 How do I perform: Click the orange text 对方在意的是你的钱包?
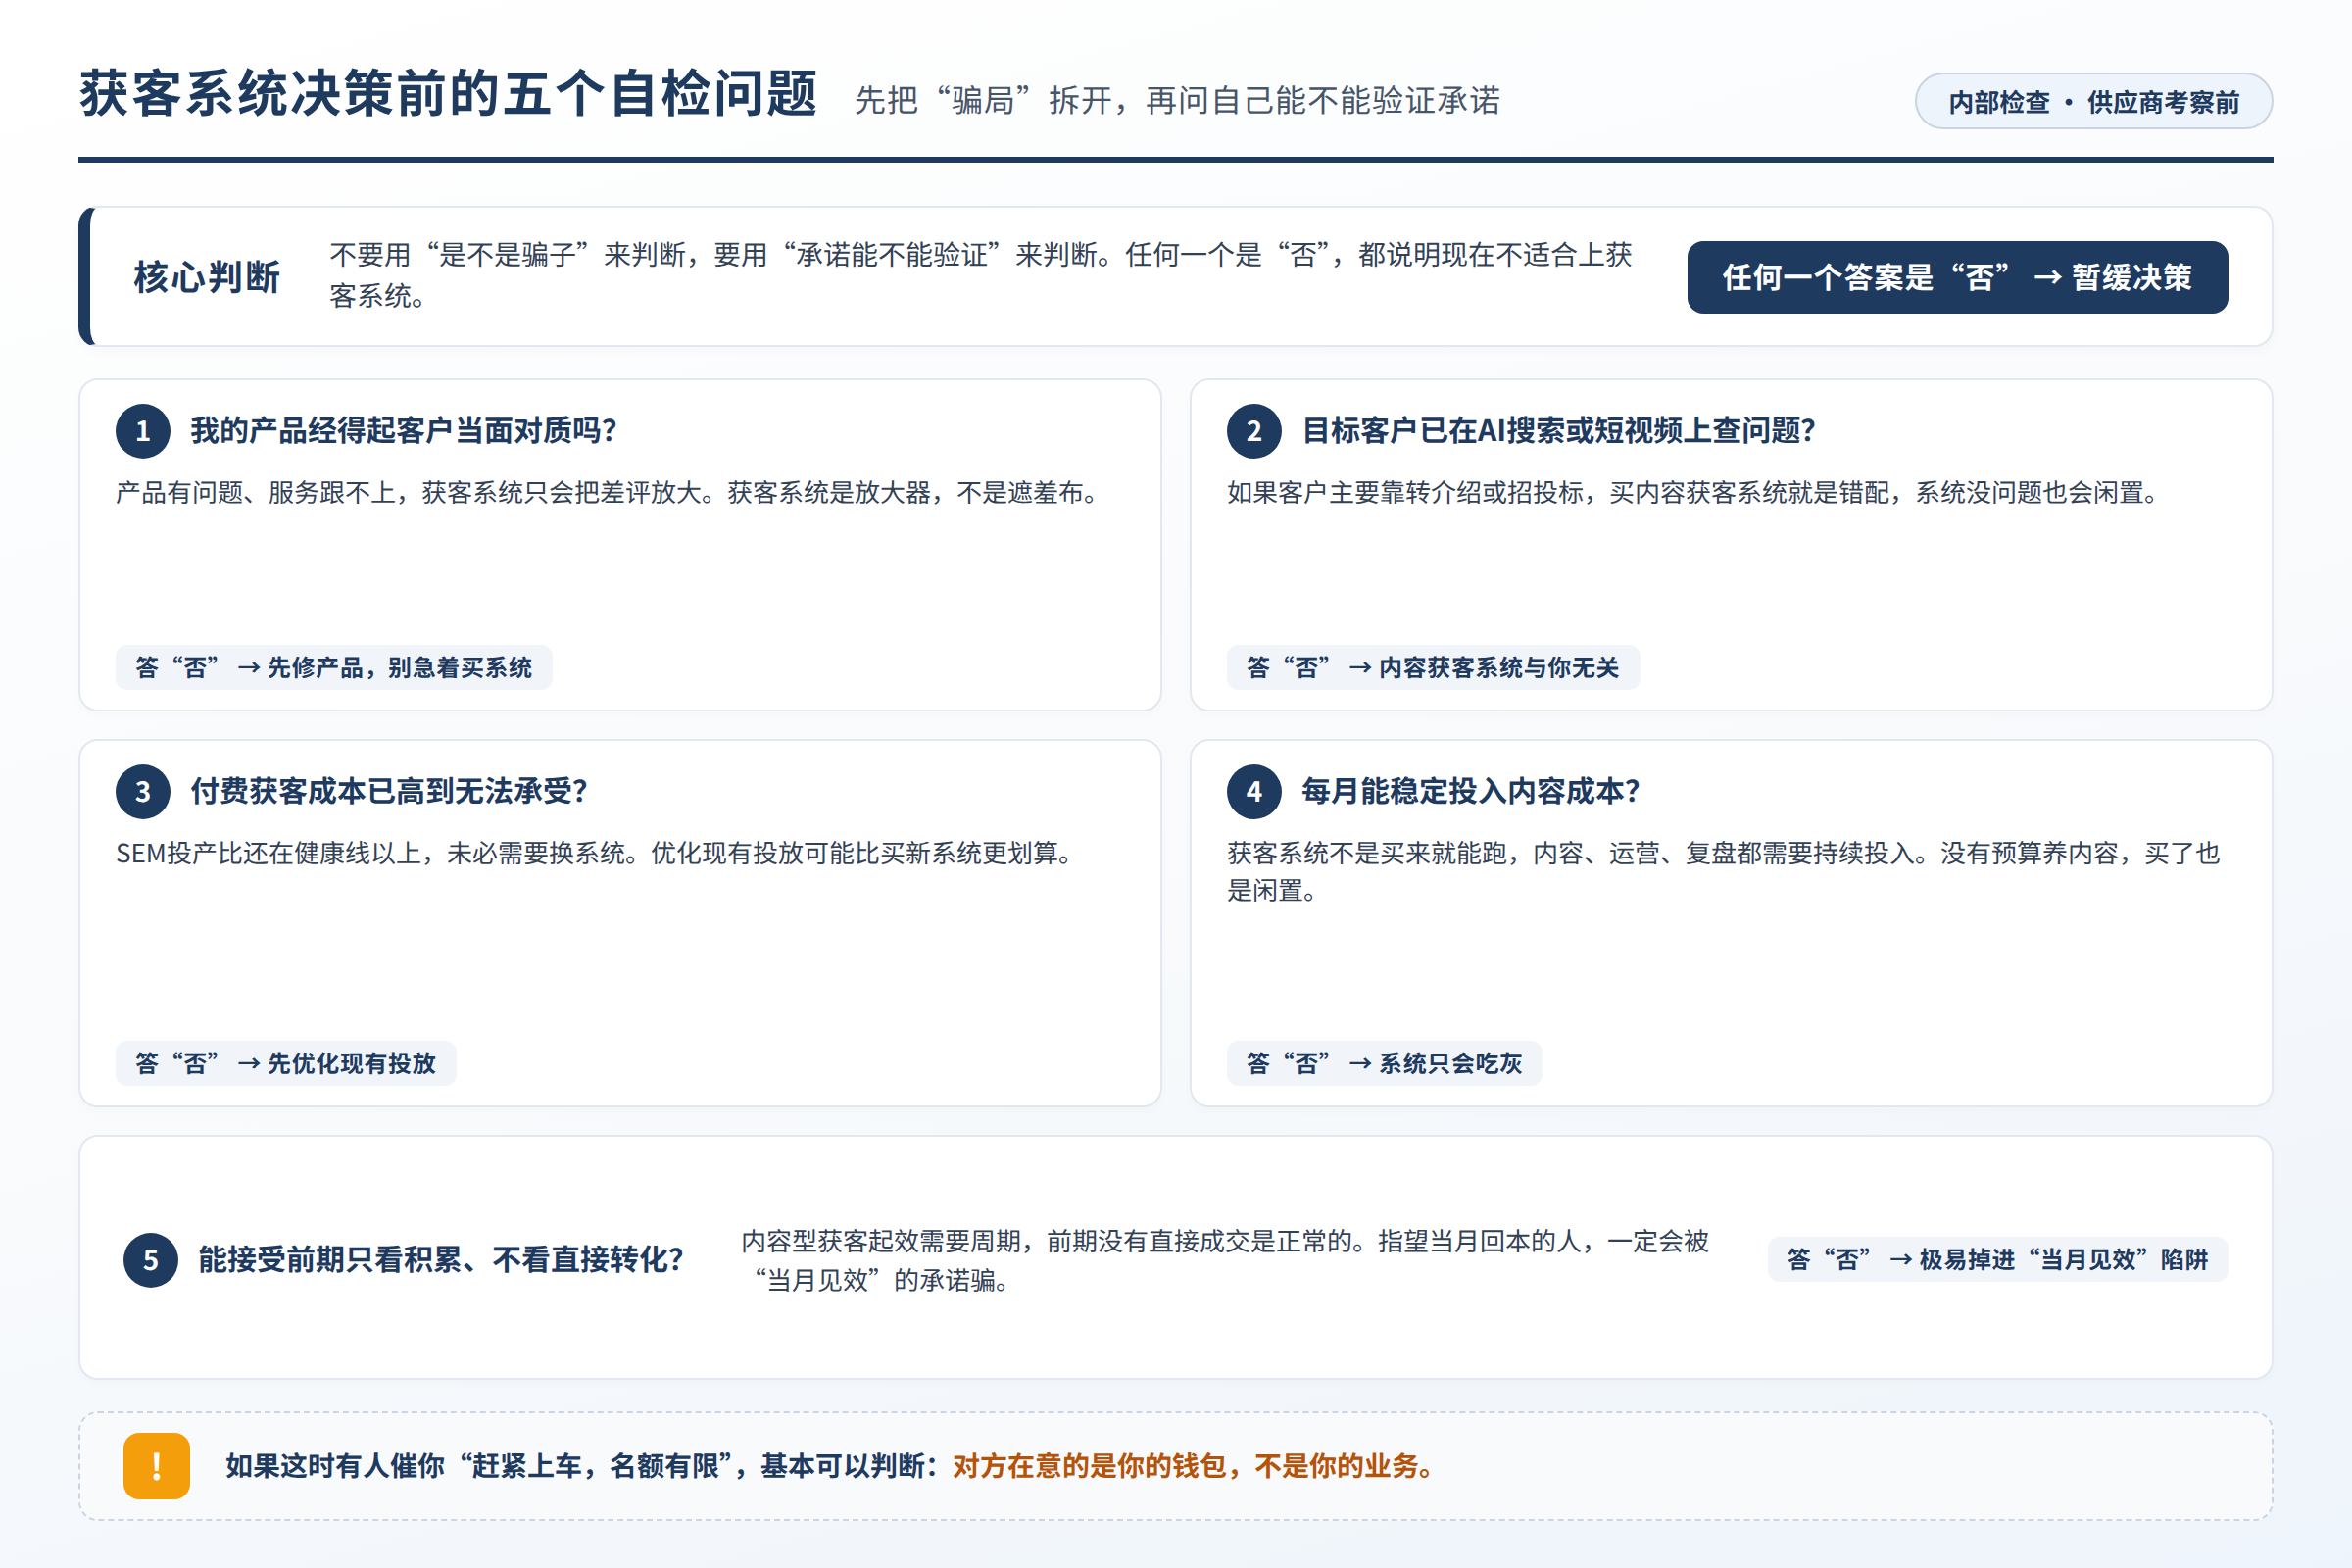[1089, 1466]
